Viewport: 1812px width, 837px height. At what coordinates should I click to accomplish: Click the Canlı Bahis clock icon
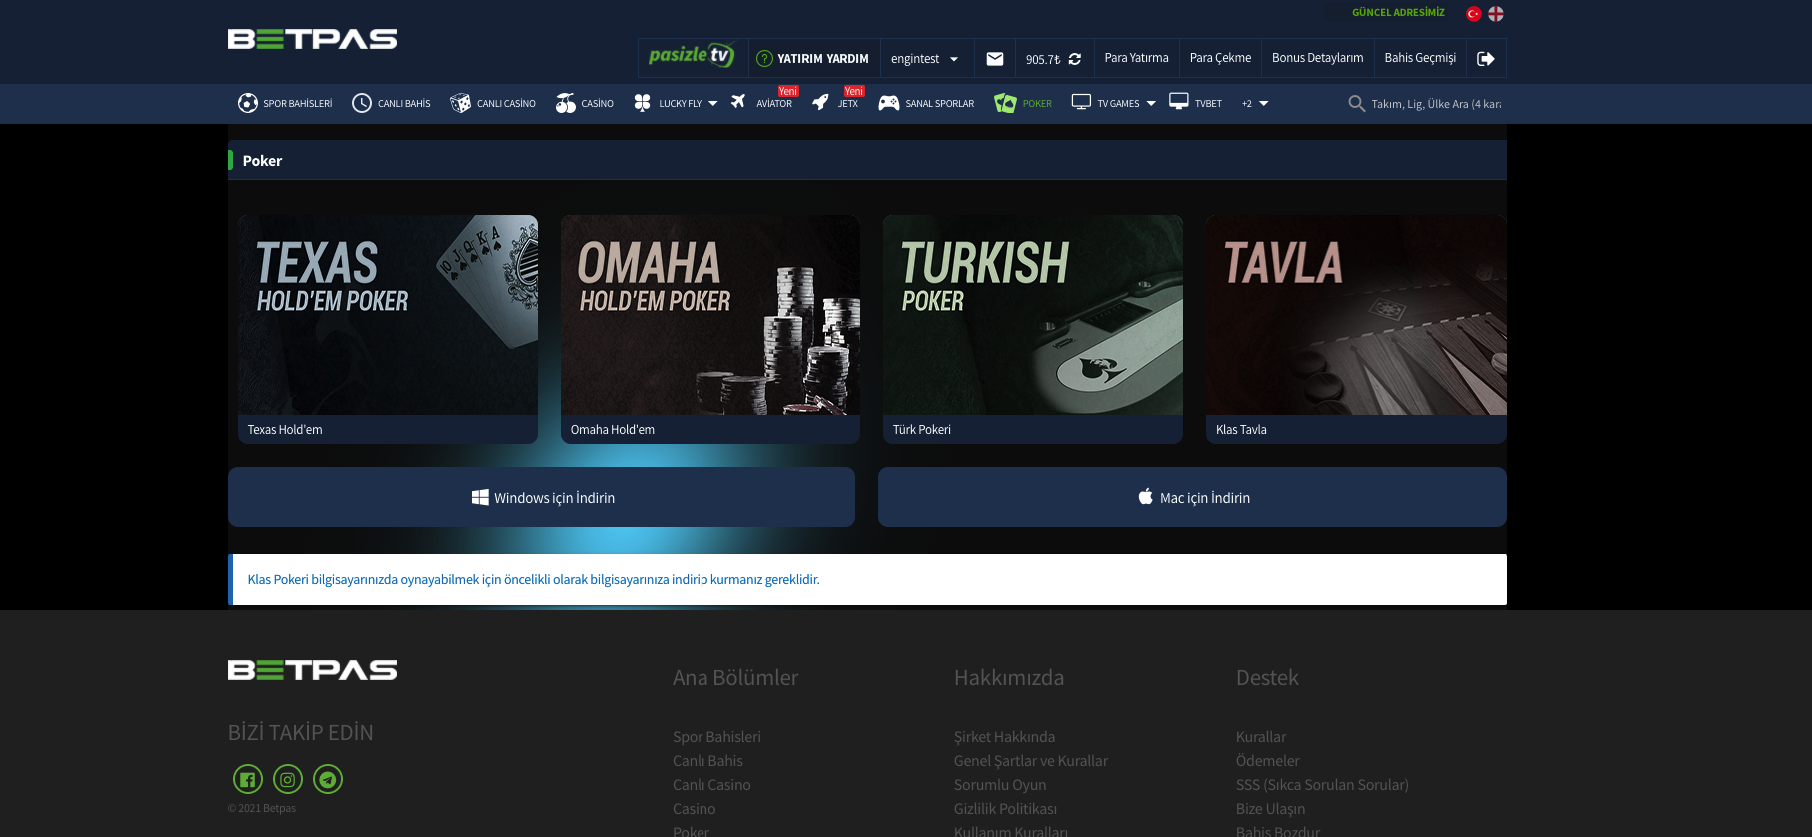point(362,103)
